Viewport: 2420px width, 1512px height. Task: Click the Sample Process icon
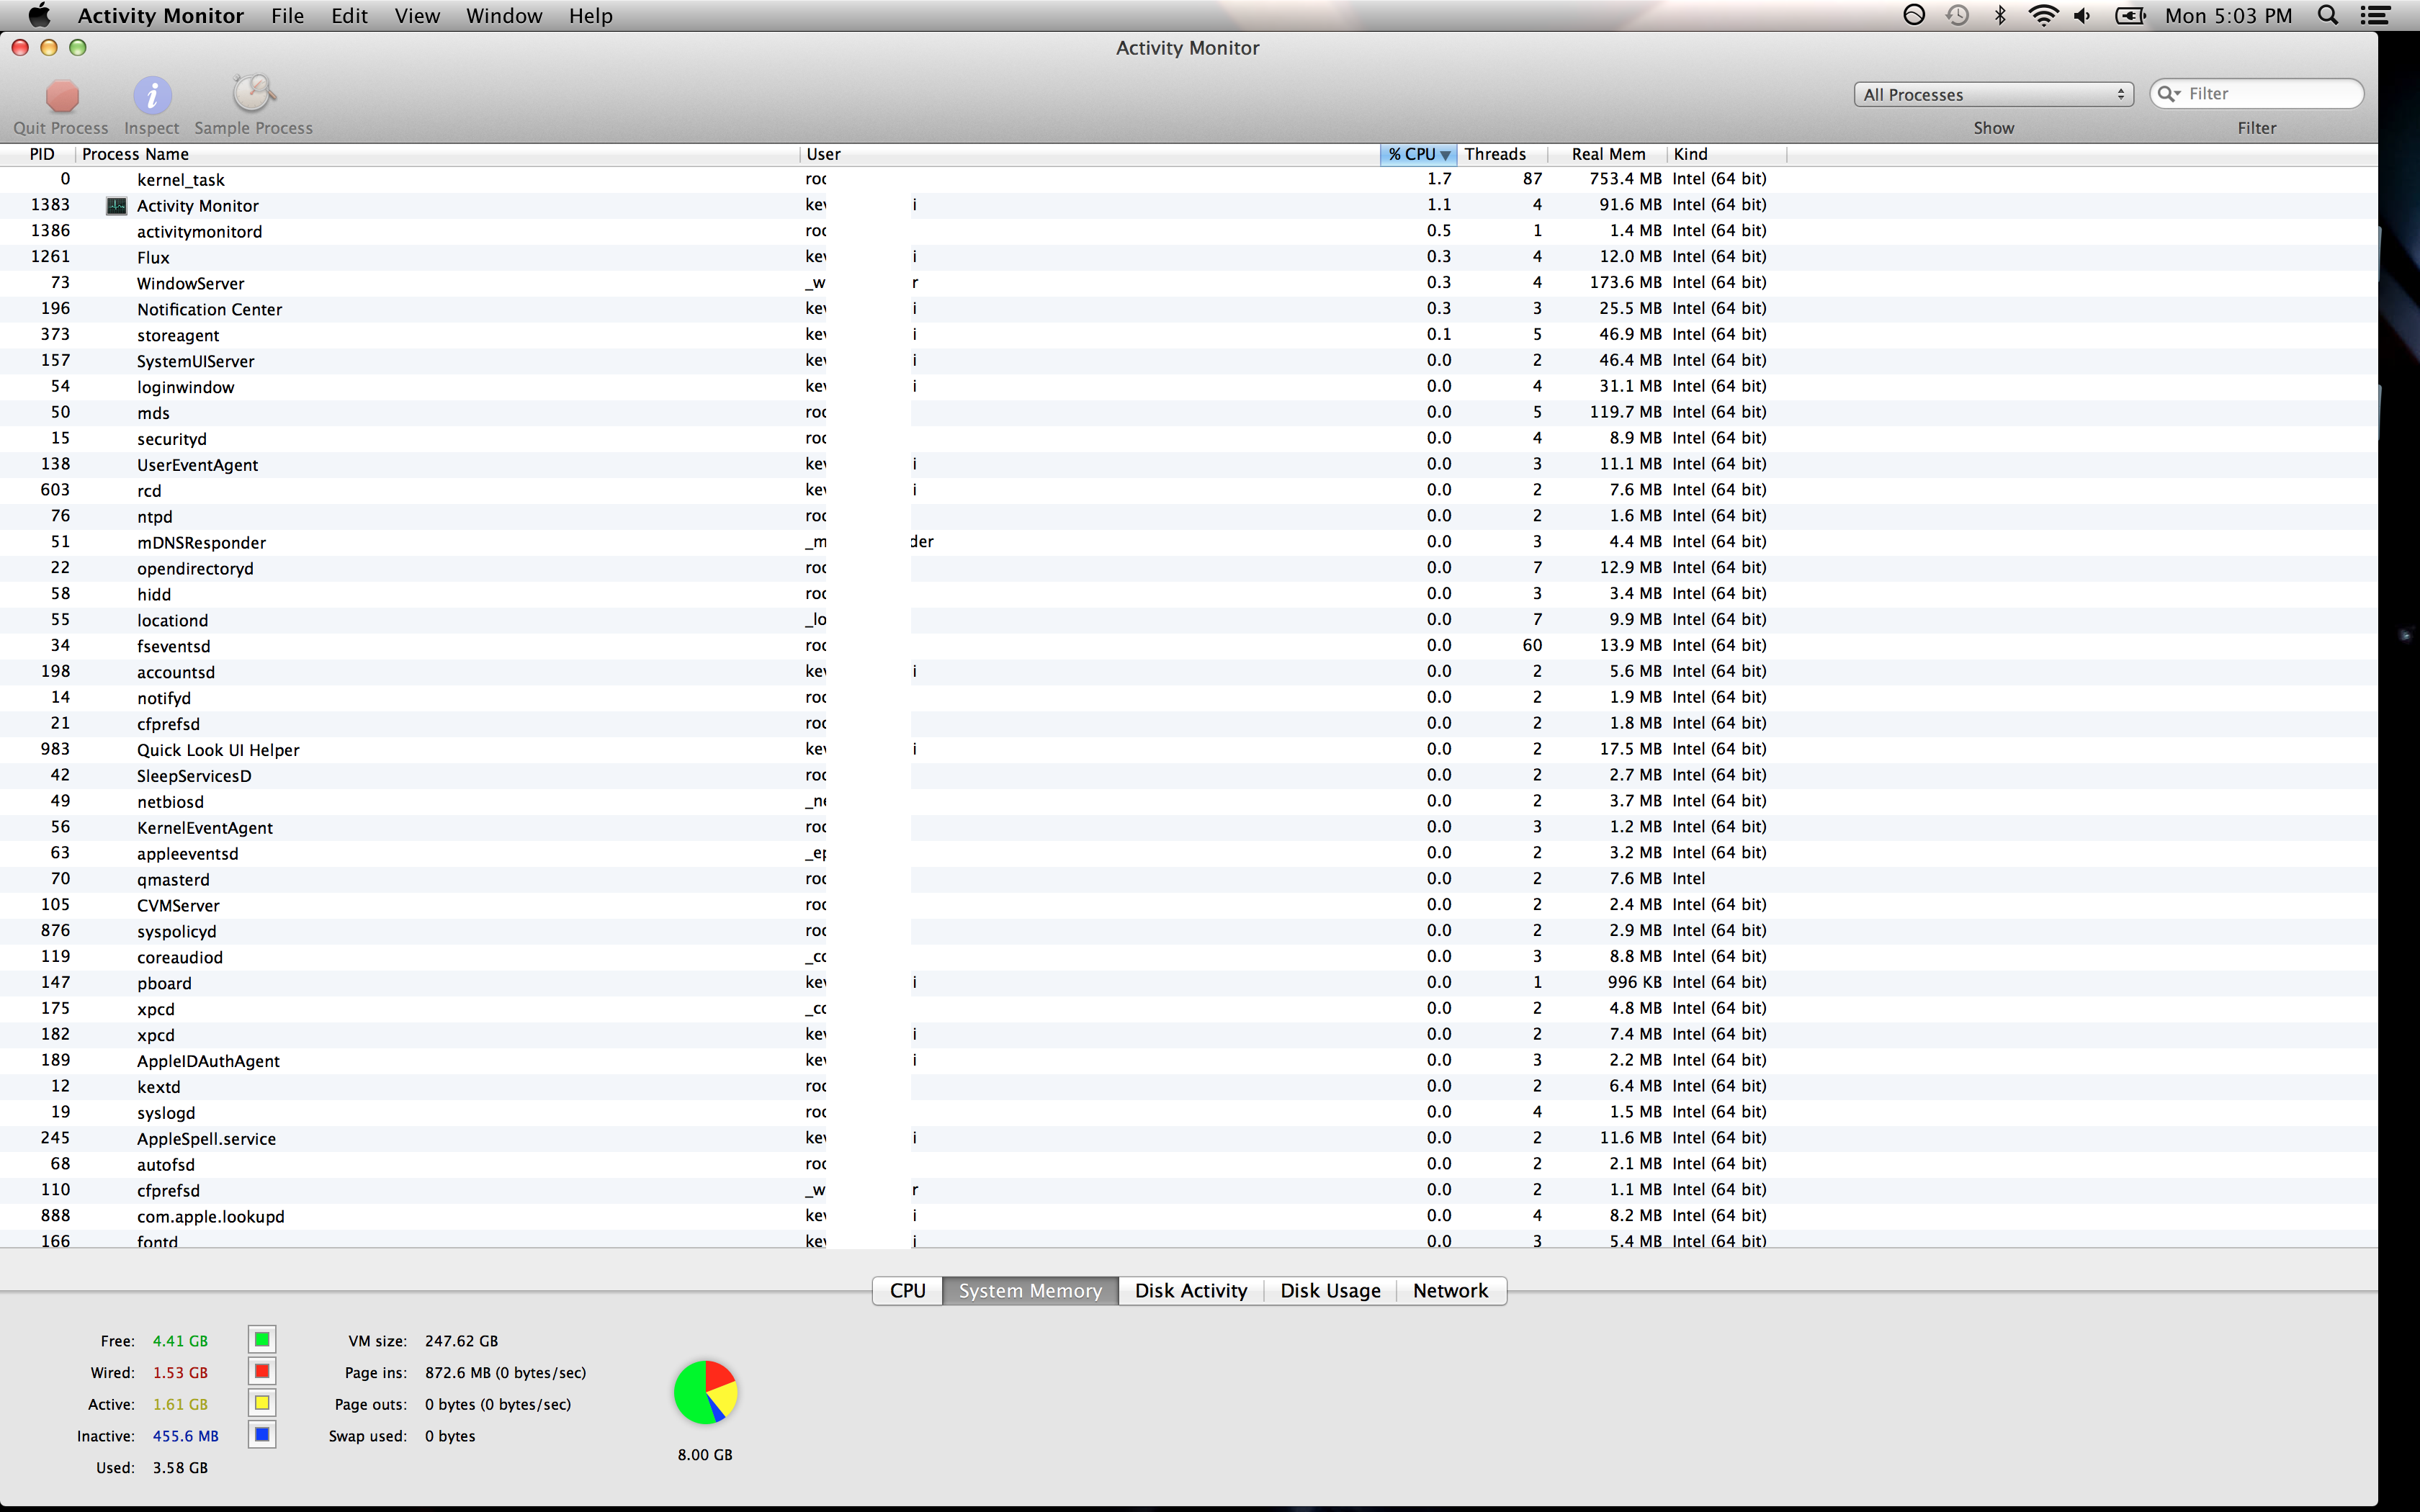tap(254, 94)
